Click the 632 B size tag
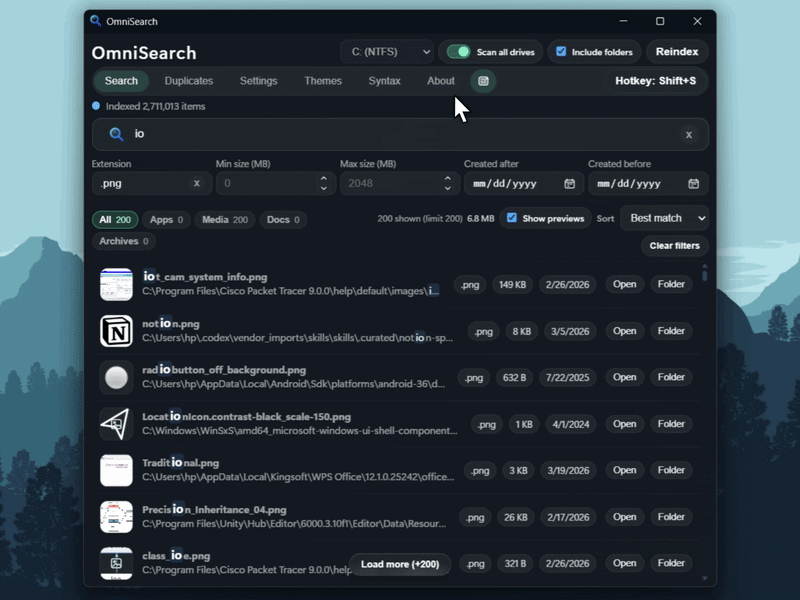Viewport: 800px width, 600px height. [514, 378]
